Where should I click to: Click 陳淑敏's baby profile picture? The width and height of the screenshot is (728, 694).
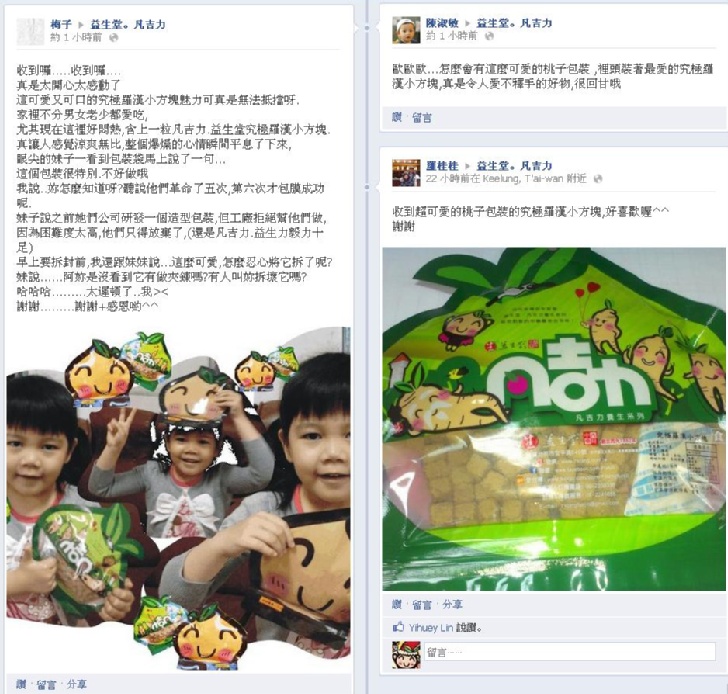[406, 31]
